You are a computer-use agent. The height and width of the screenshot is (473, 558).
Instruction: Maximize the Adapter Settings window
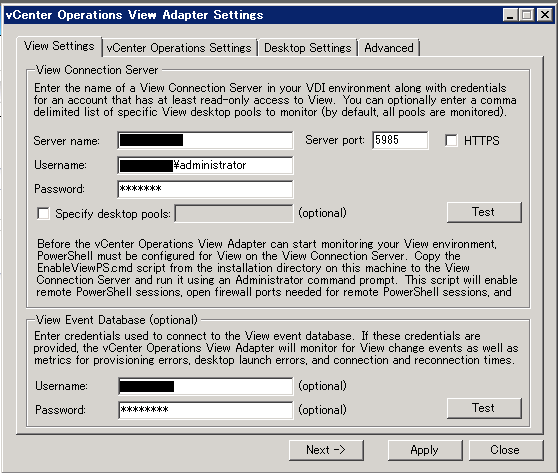point(527,15)
